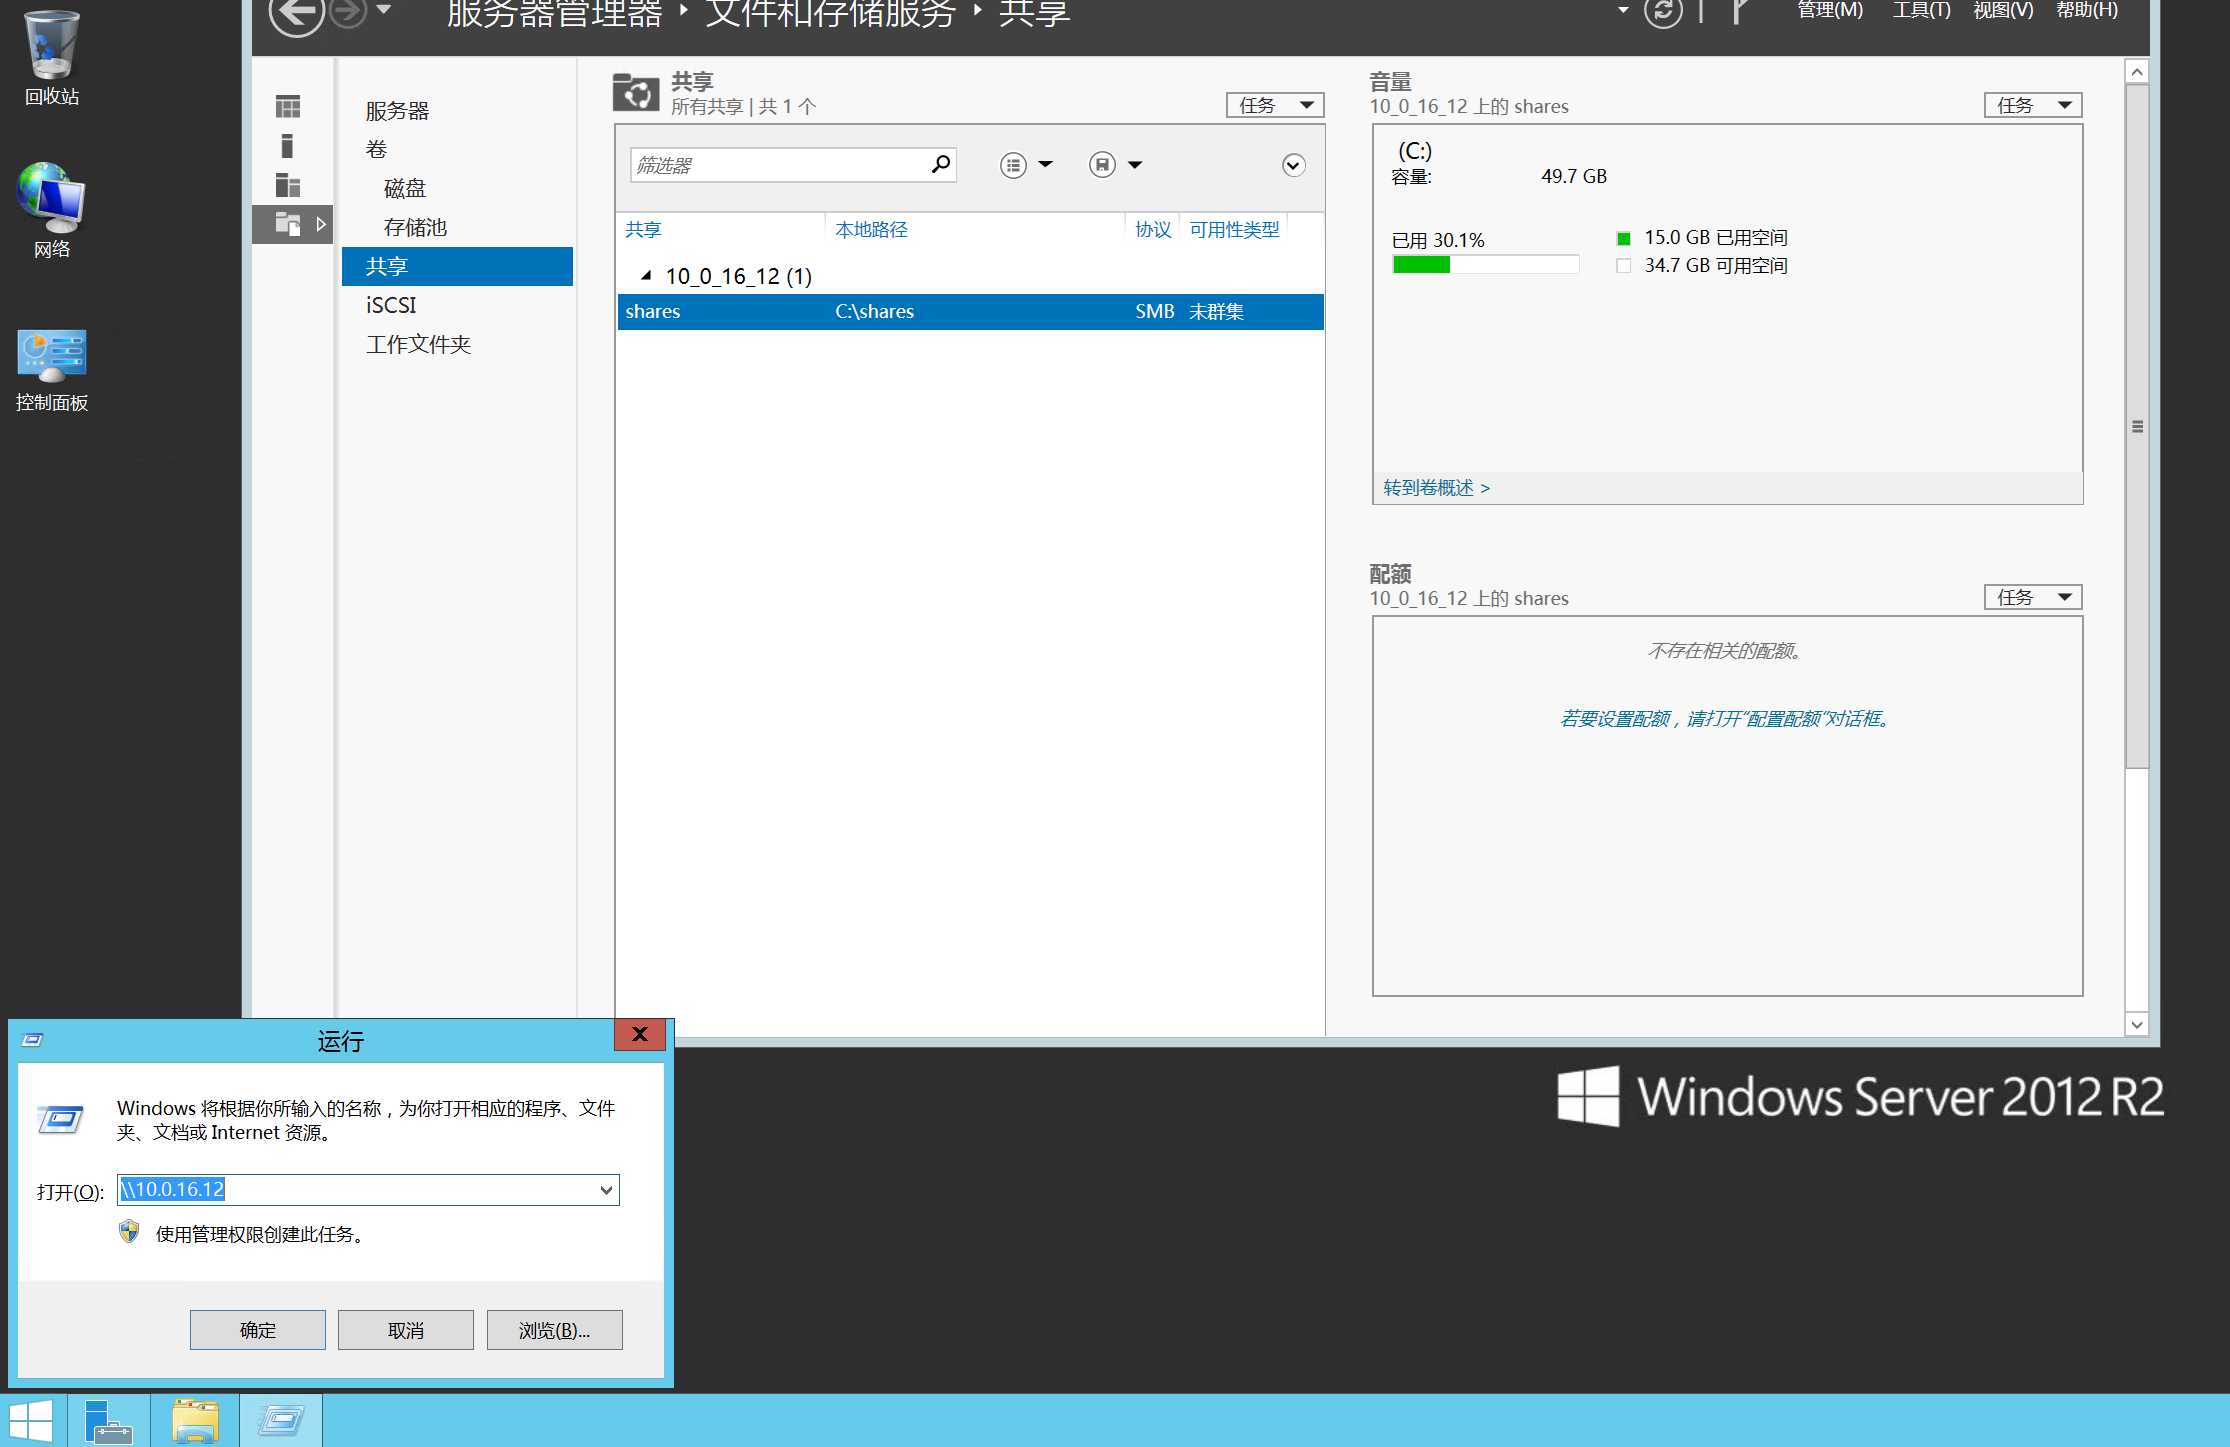This screenshot has height=1447, width=2230.
Task: Expand the filter criteria chevron
Action: click(1293, 165)
